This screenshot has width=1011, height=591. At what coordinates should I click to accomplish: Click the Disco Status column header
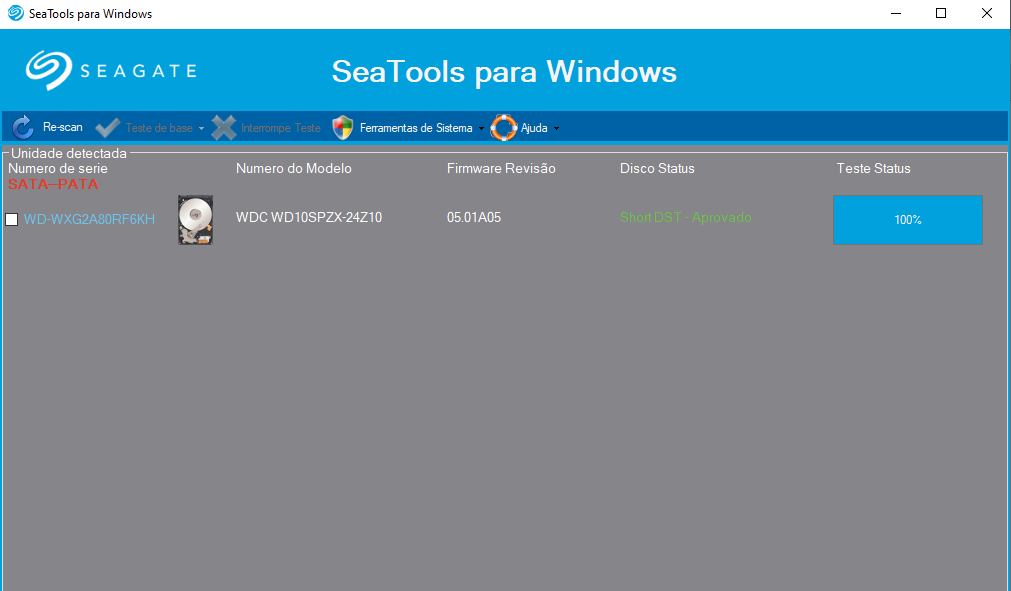point(657,168)
